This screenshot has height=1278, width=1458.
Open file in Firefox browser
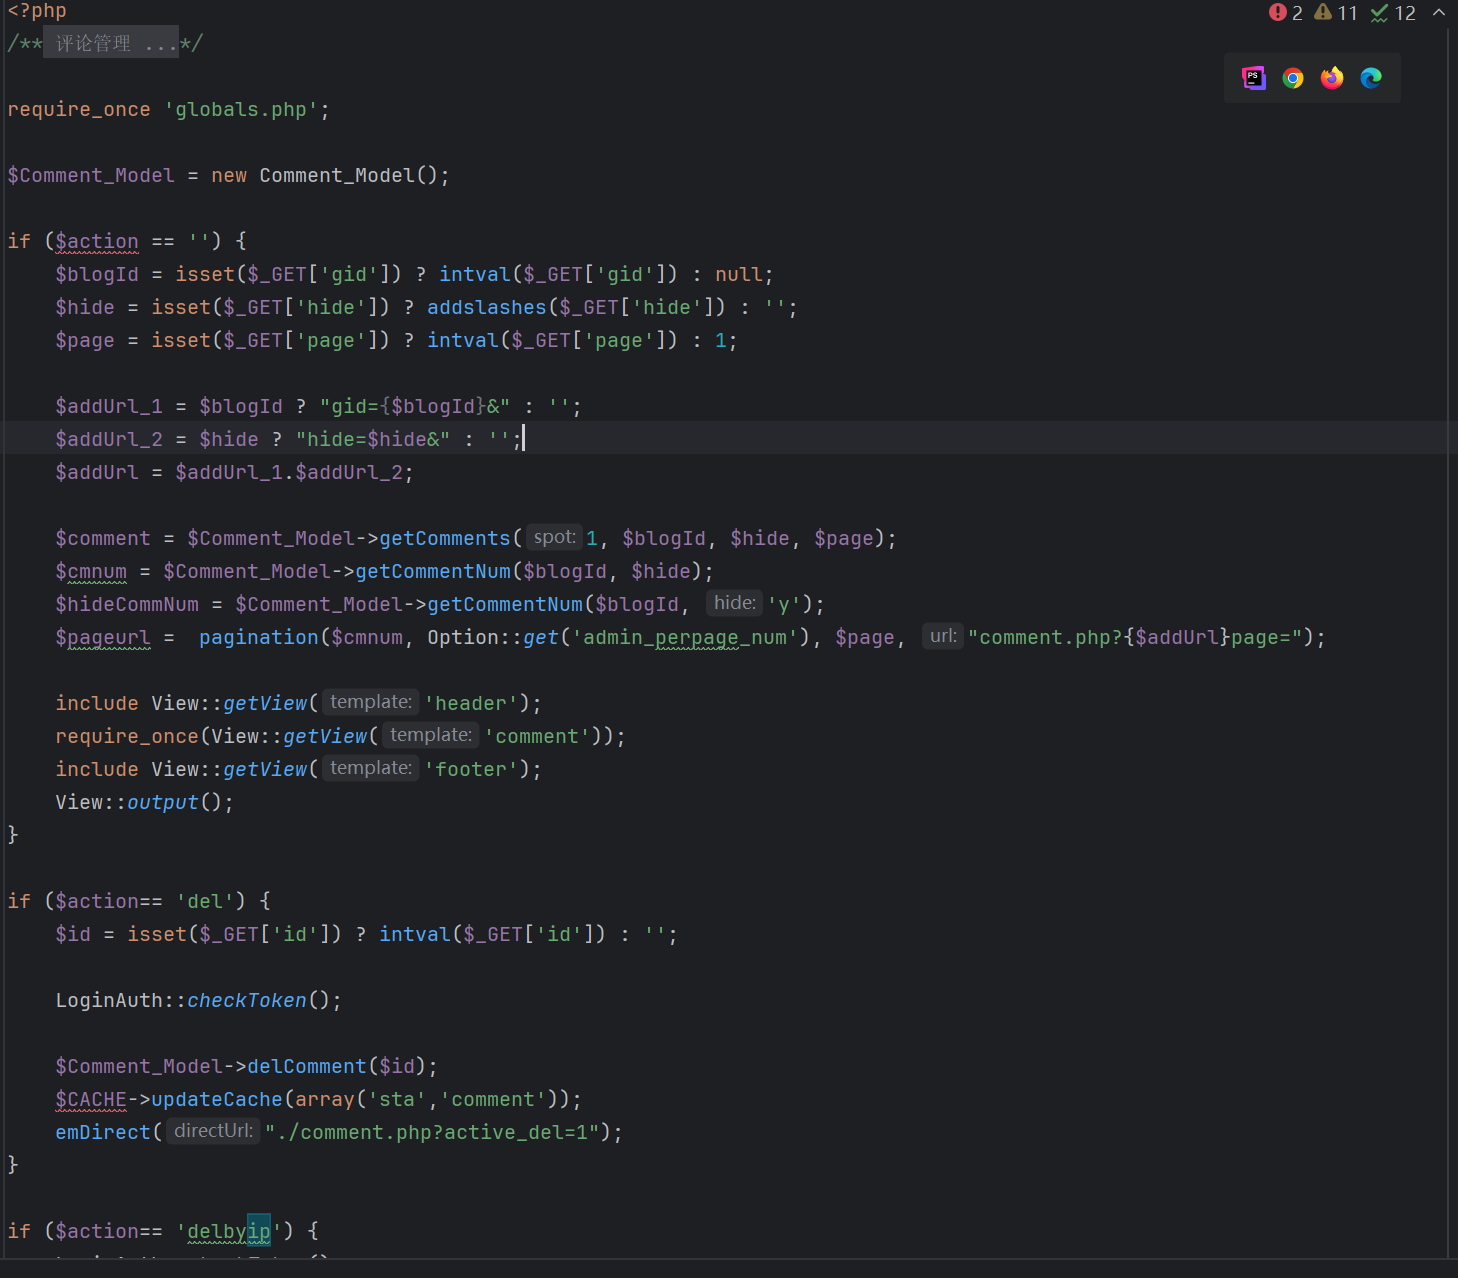point(1332,78)
